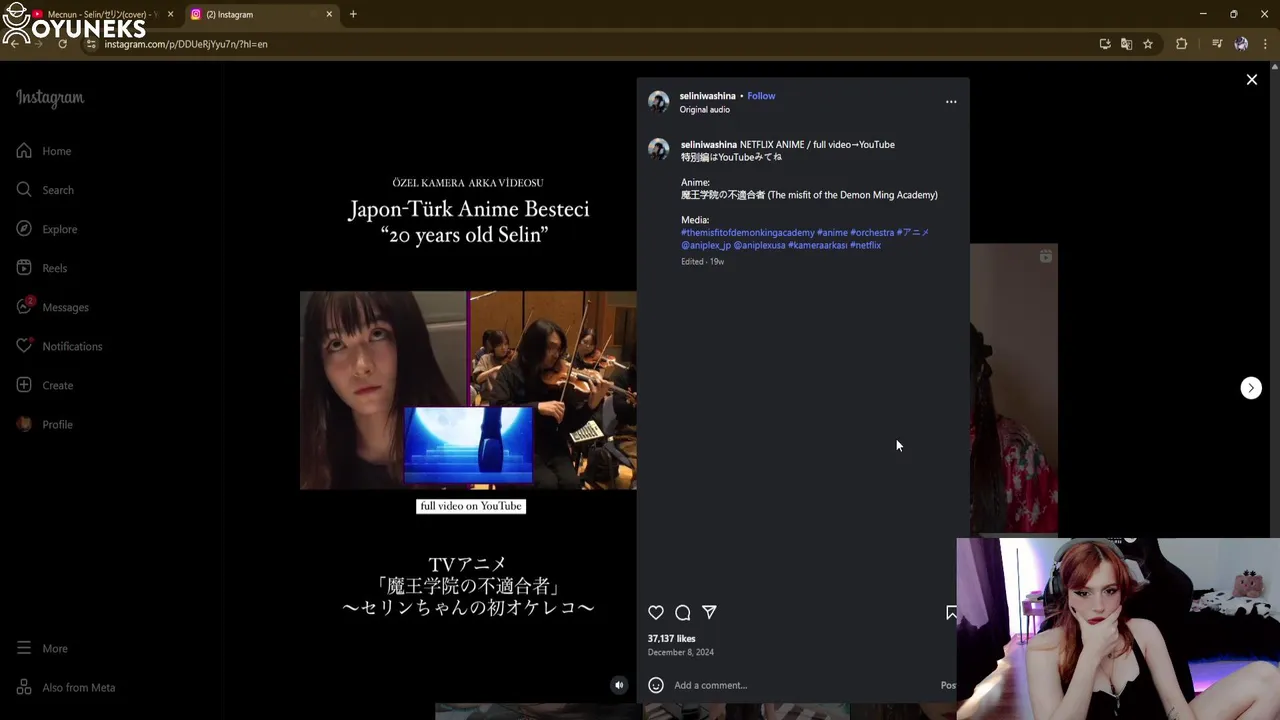1280x720 pixels.
Task: Toggle the video mute speaker icon
Action: tap(619, 685)
